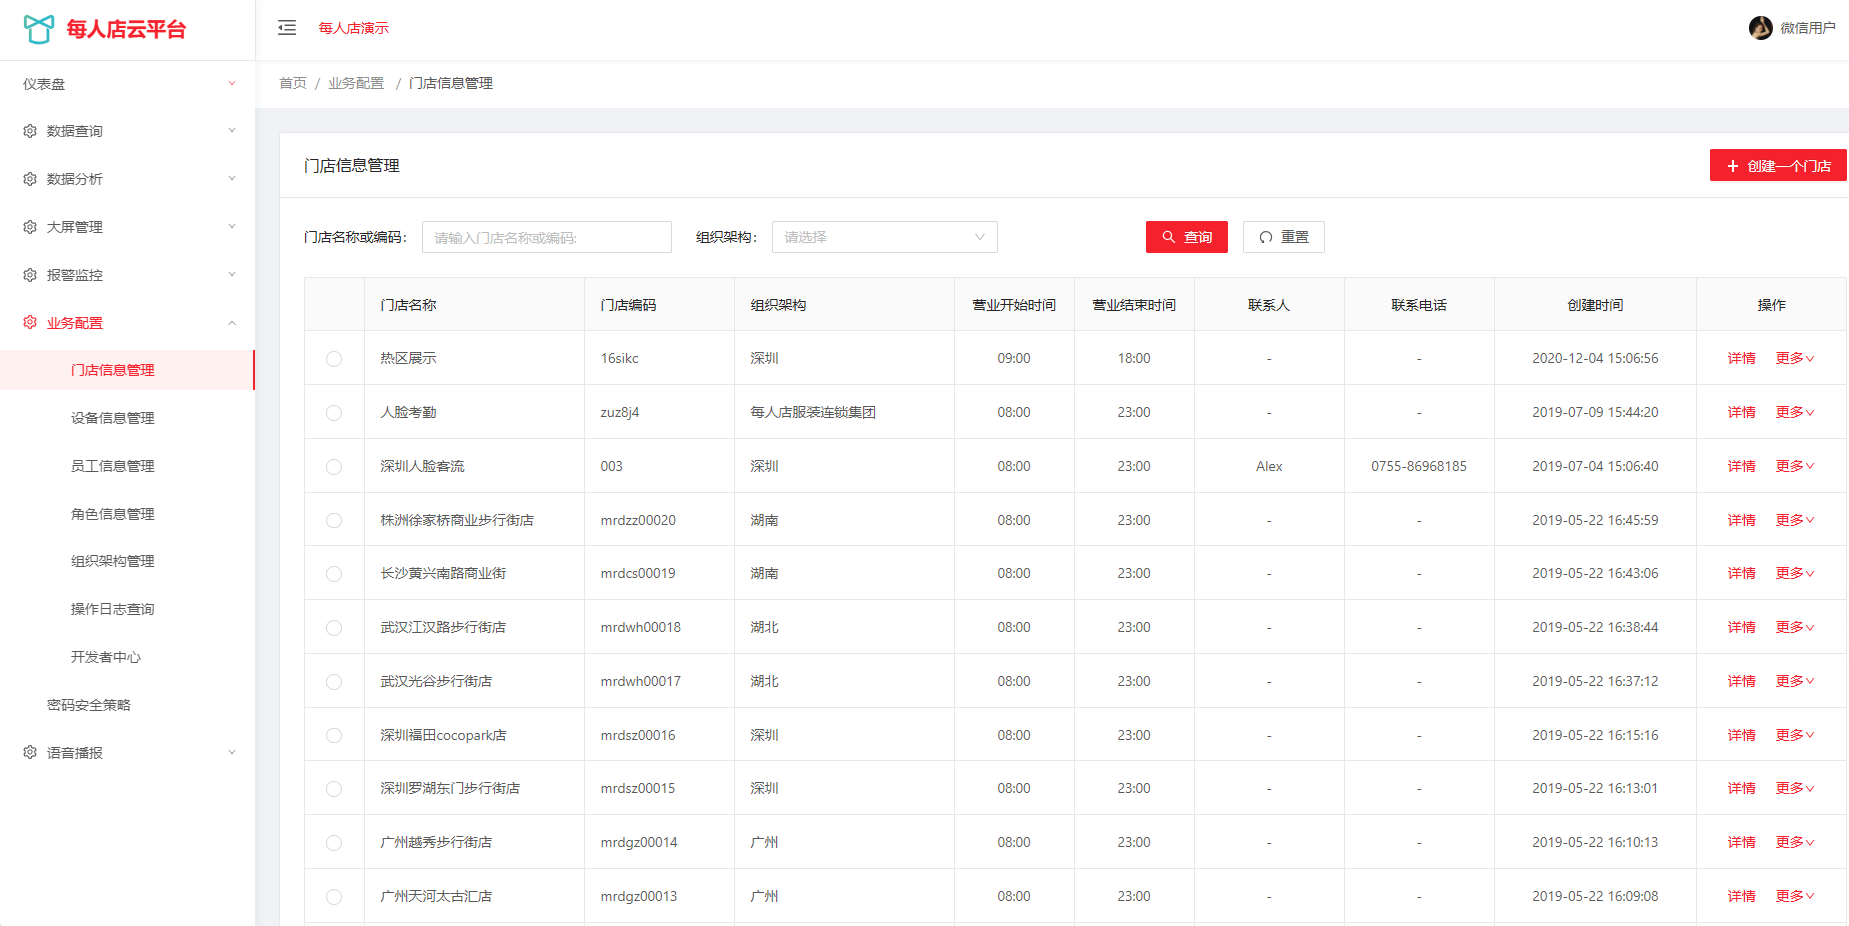
Task: Click the 门店编码 column header
Action: [628, 305]
